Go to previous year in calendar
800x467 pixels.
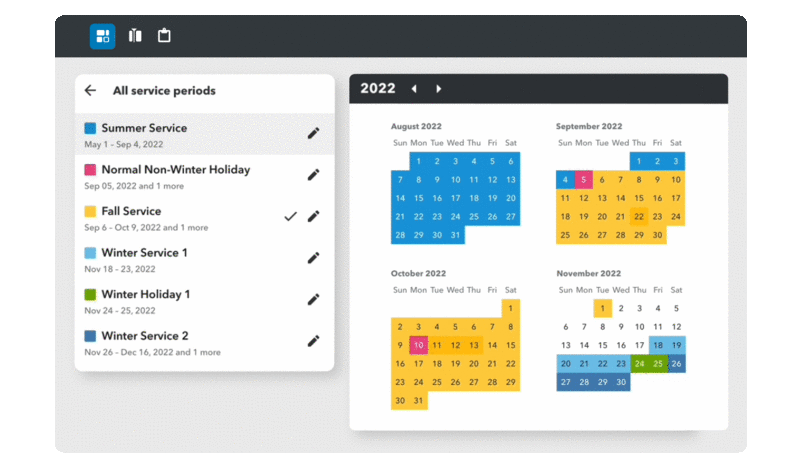pos(414,89)
